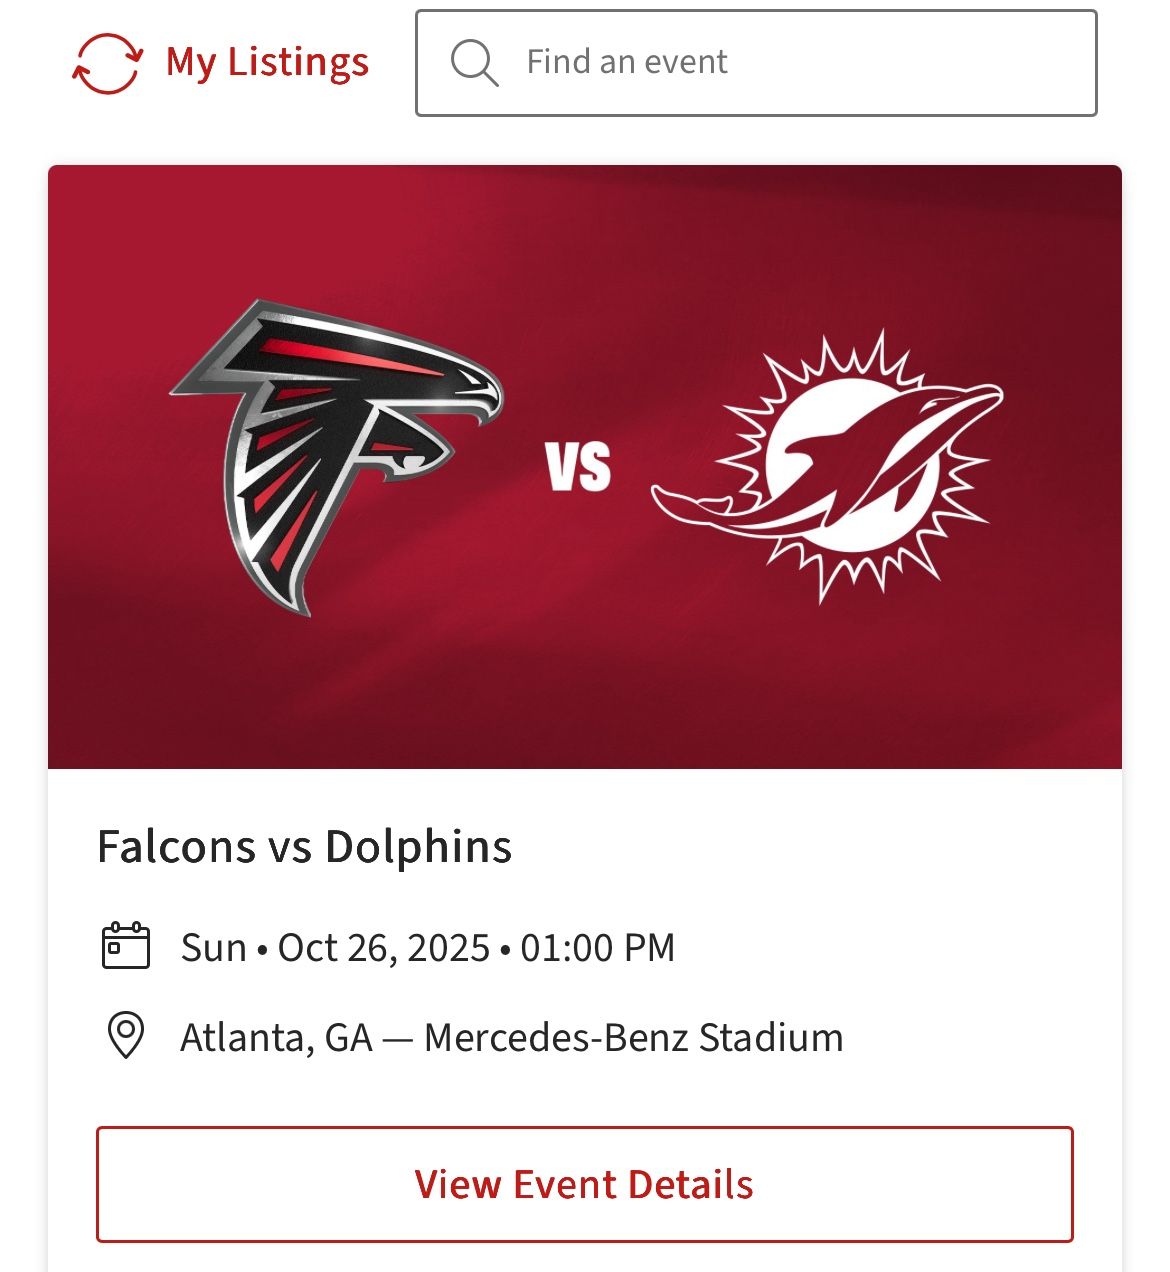This screenshot has height=1272, width=1170.
Task: Click the Find an event search field
Action: (700, 61)
